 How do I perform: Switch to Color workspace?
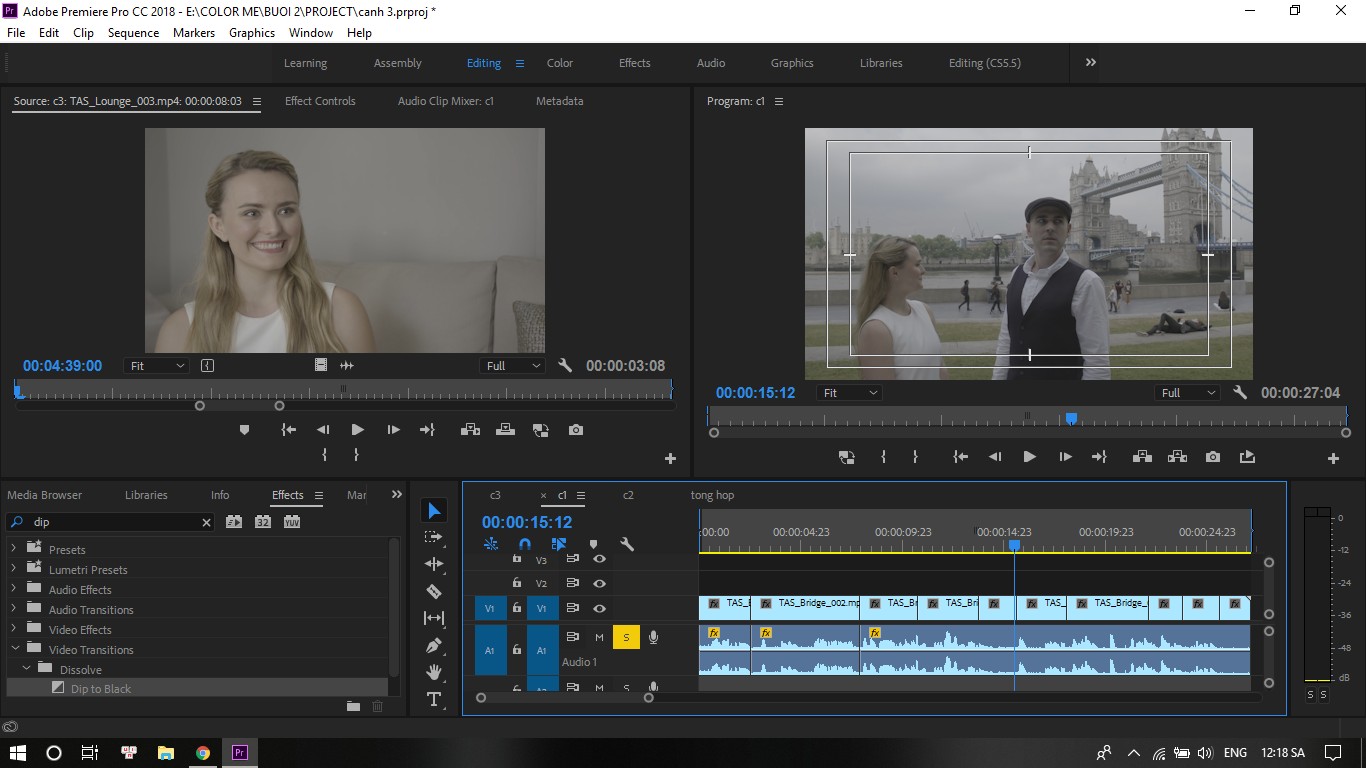click(x=560, y=63)
